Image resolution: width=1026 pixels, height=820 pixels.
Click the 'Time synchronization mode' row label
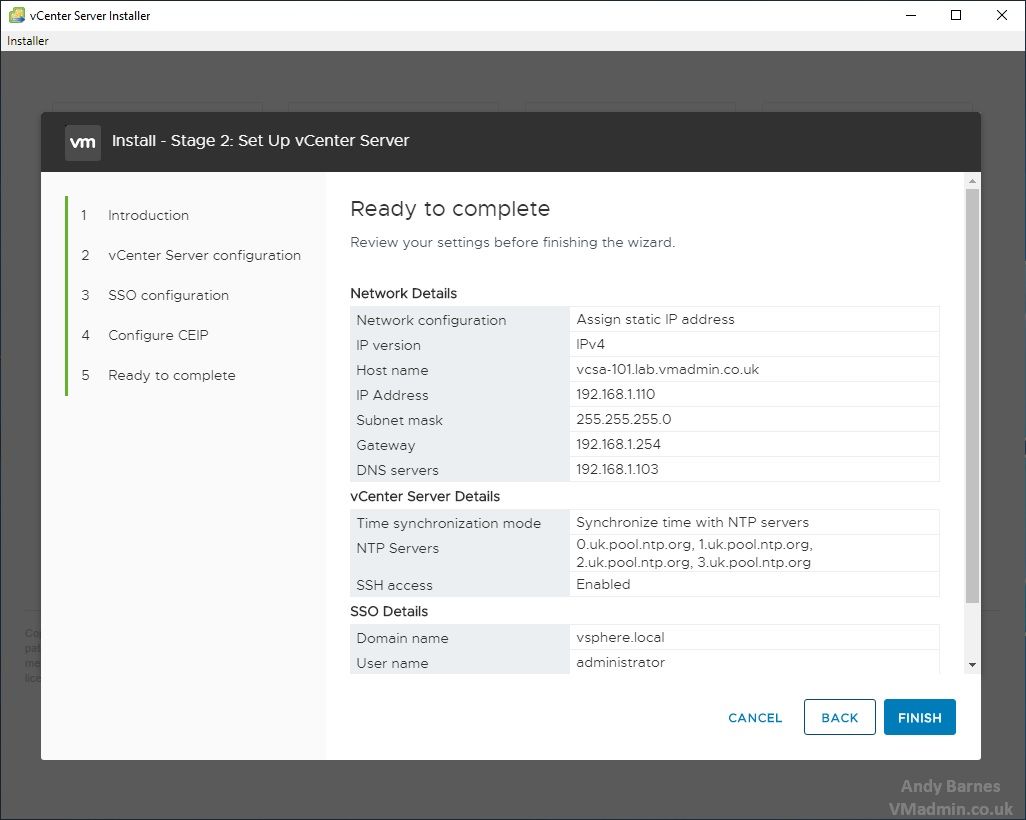coord(449,523)
